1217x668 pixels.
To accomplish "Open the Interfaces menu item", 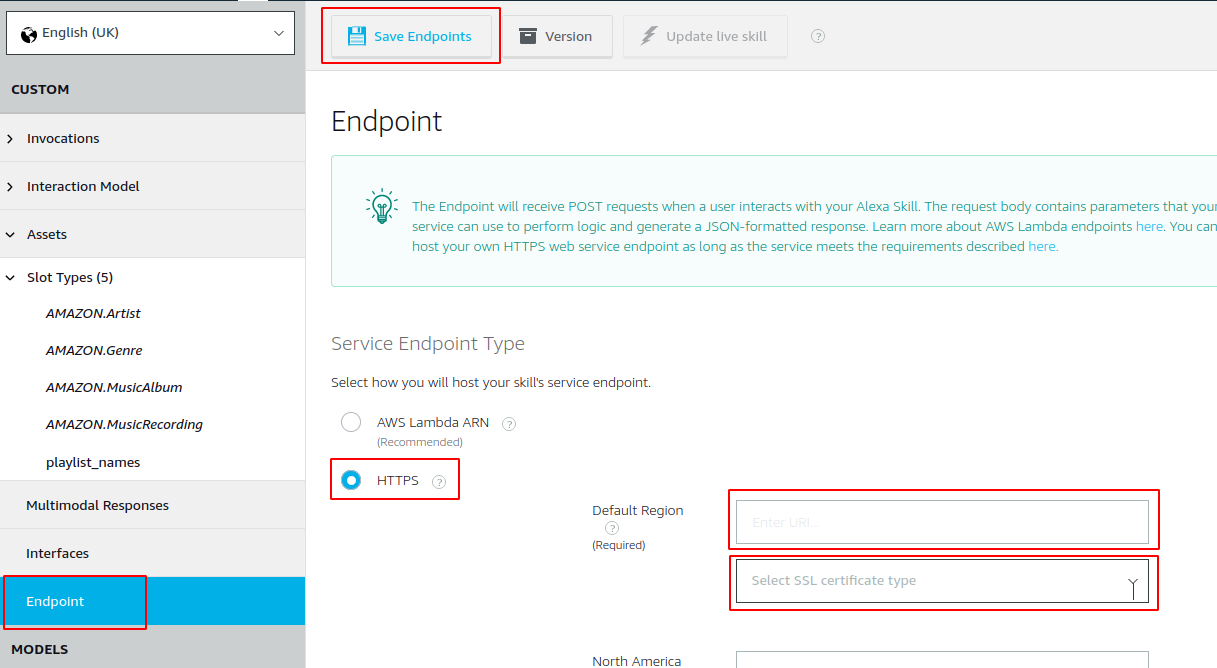I will pyautogui.click(x=57, y=554).
